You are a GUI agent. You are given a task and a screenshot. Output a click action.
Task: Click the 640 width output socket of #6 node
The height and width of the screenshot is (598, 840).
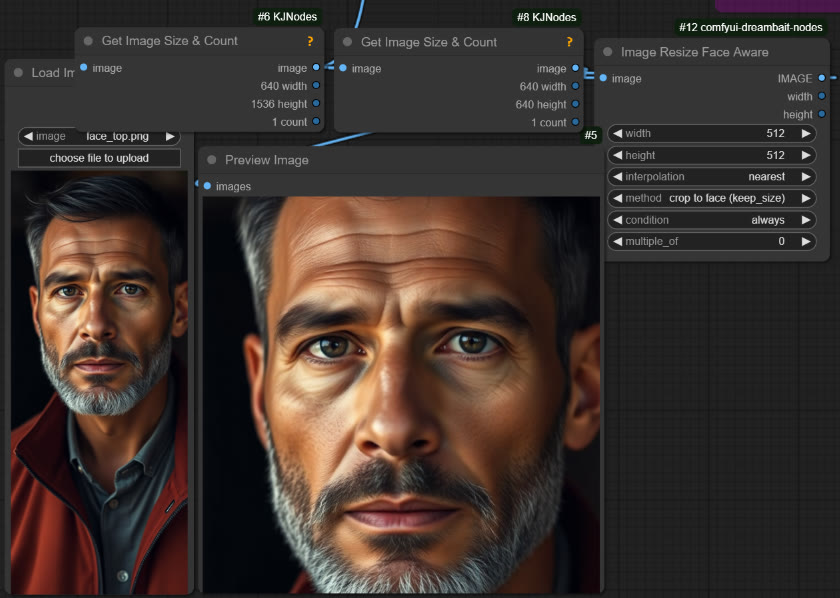(316, 85)
